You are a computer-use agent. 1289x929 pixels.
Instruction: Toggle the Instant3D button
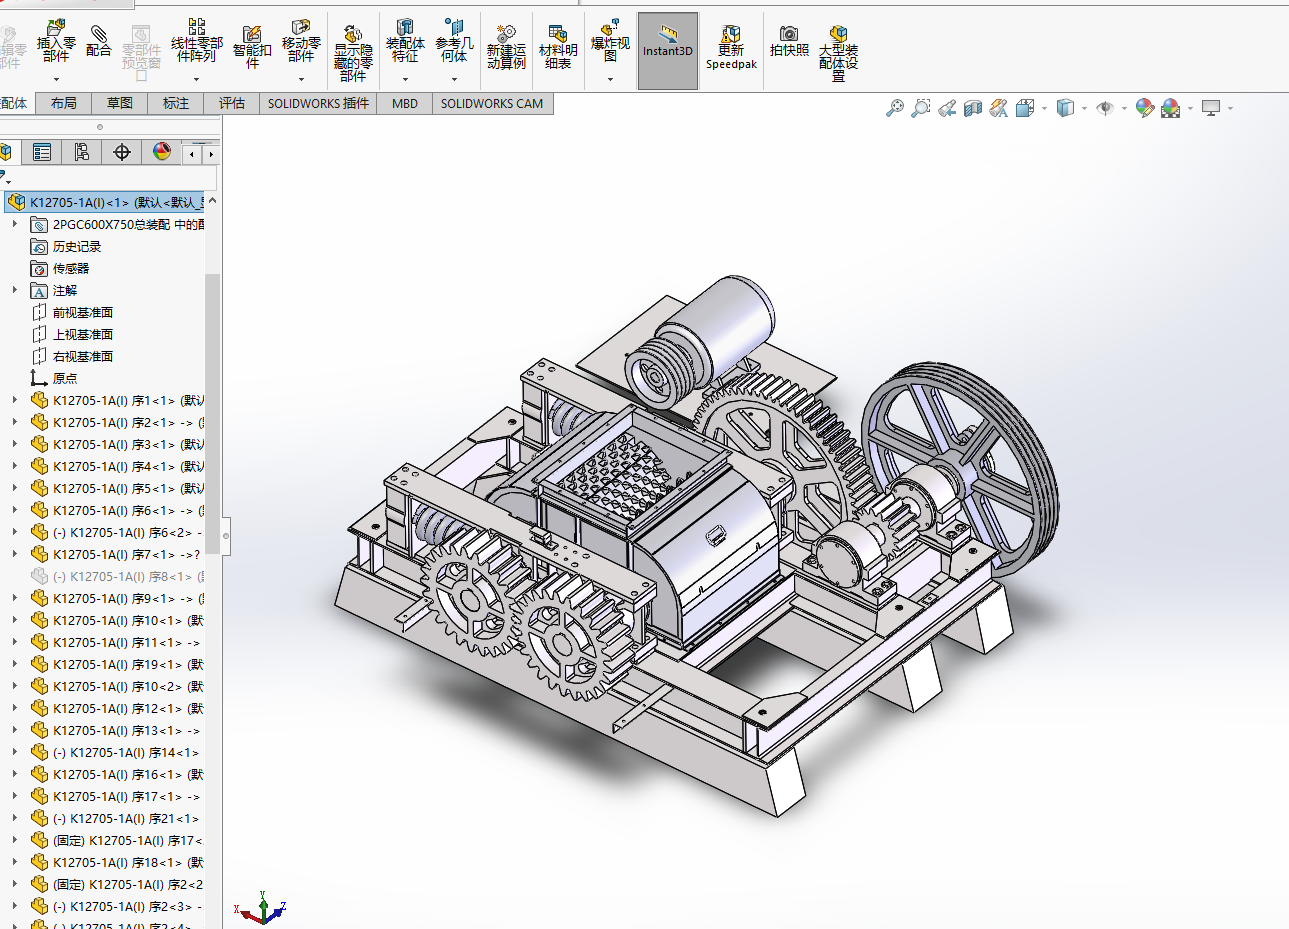[x=667, y=51]
